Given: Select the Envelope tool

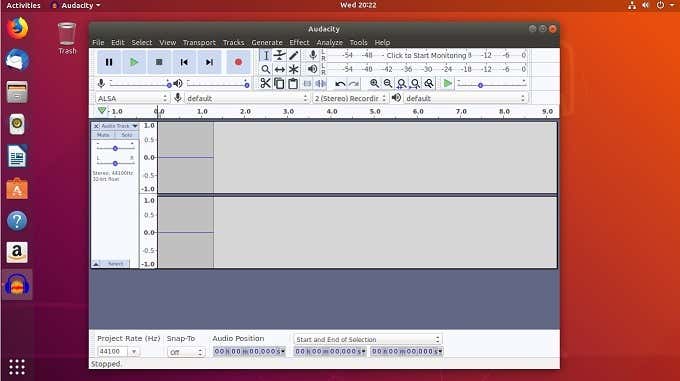Looking at the screenshot, I should 280,55.
